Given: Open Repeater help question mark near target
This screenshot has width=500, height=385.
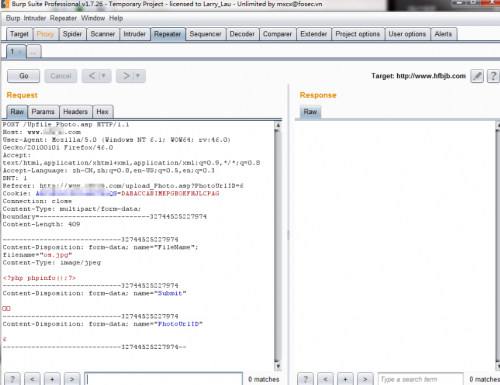Looking at the screenshot, I should click(493, 76).
